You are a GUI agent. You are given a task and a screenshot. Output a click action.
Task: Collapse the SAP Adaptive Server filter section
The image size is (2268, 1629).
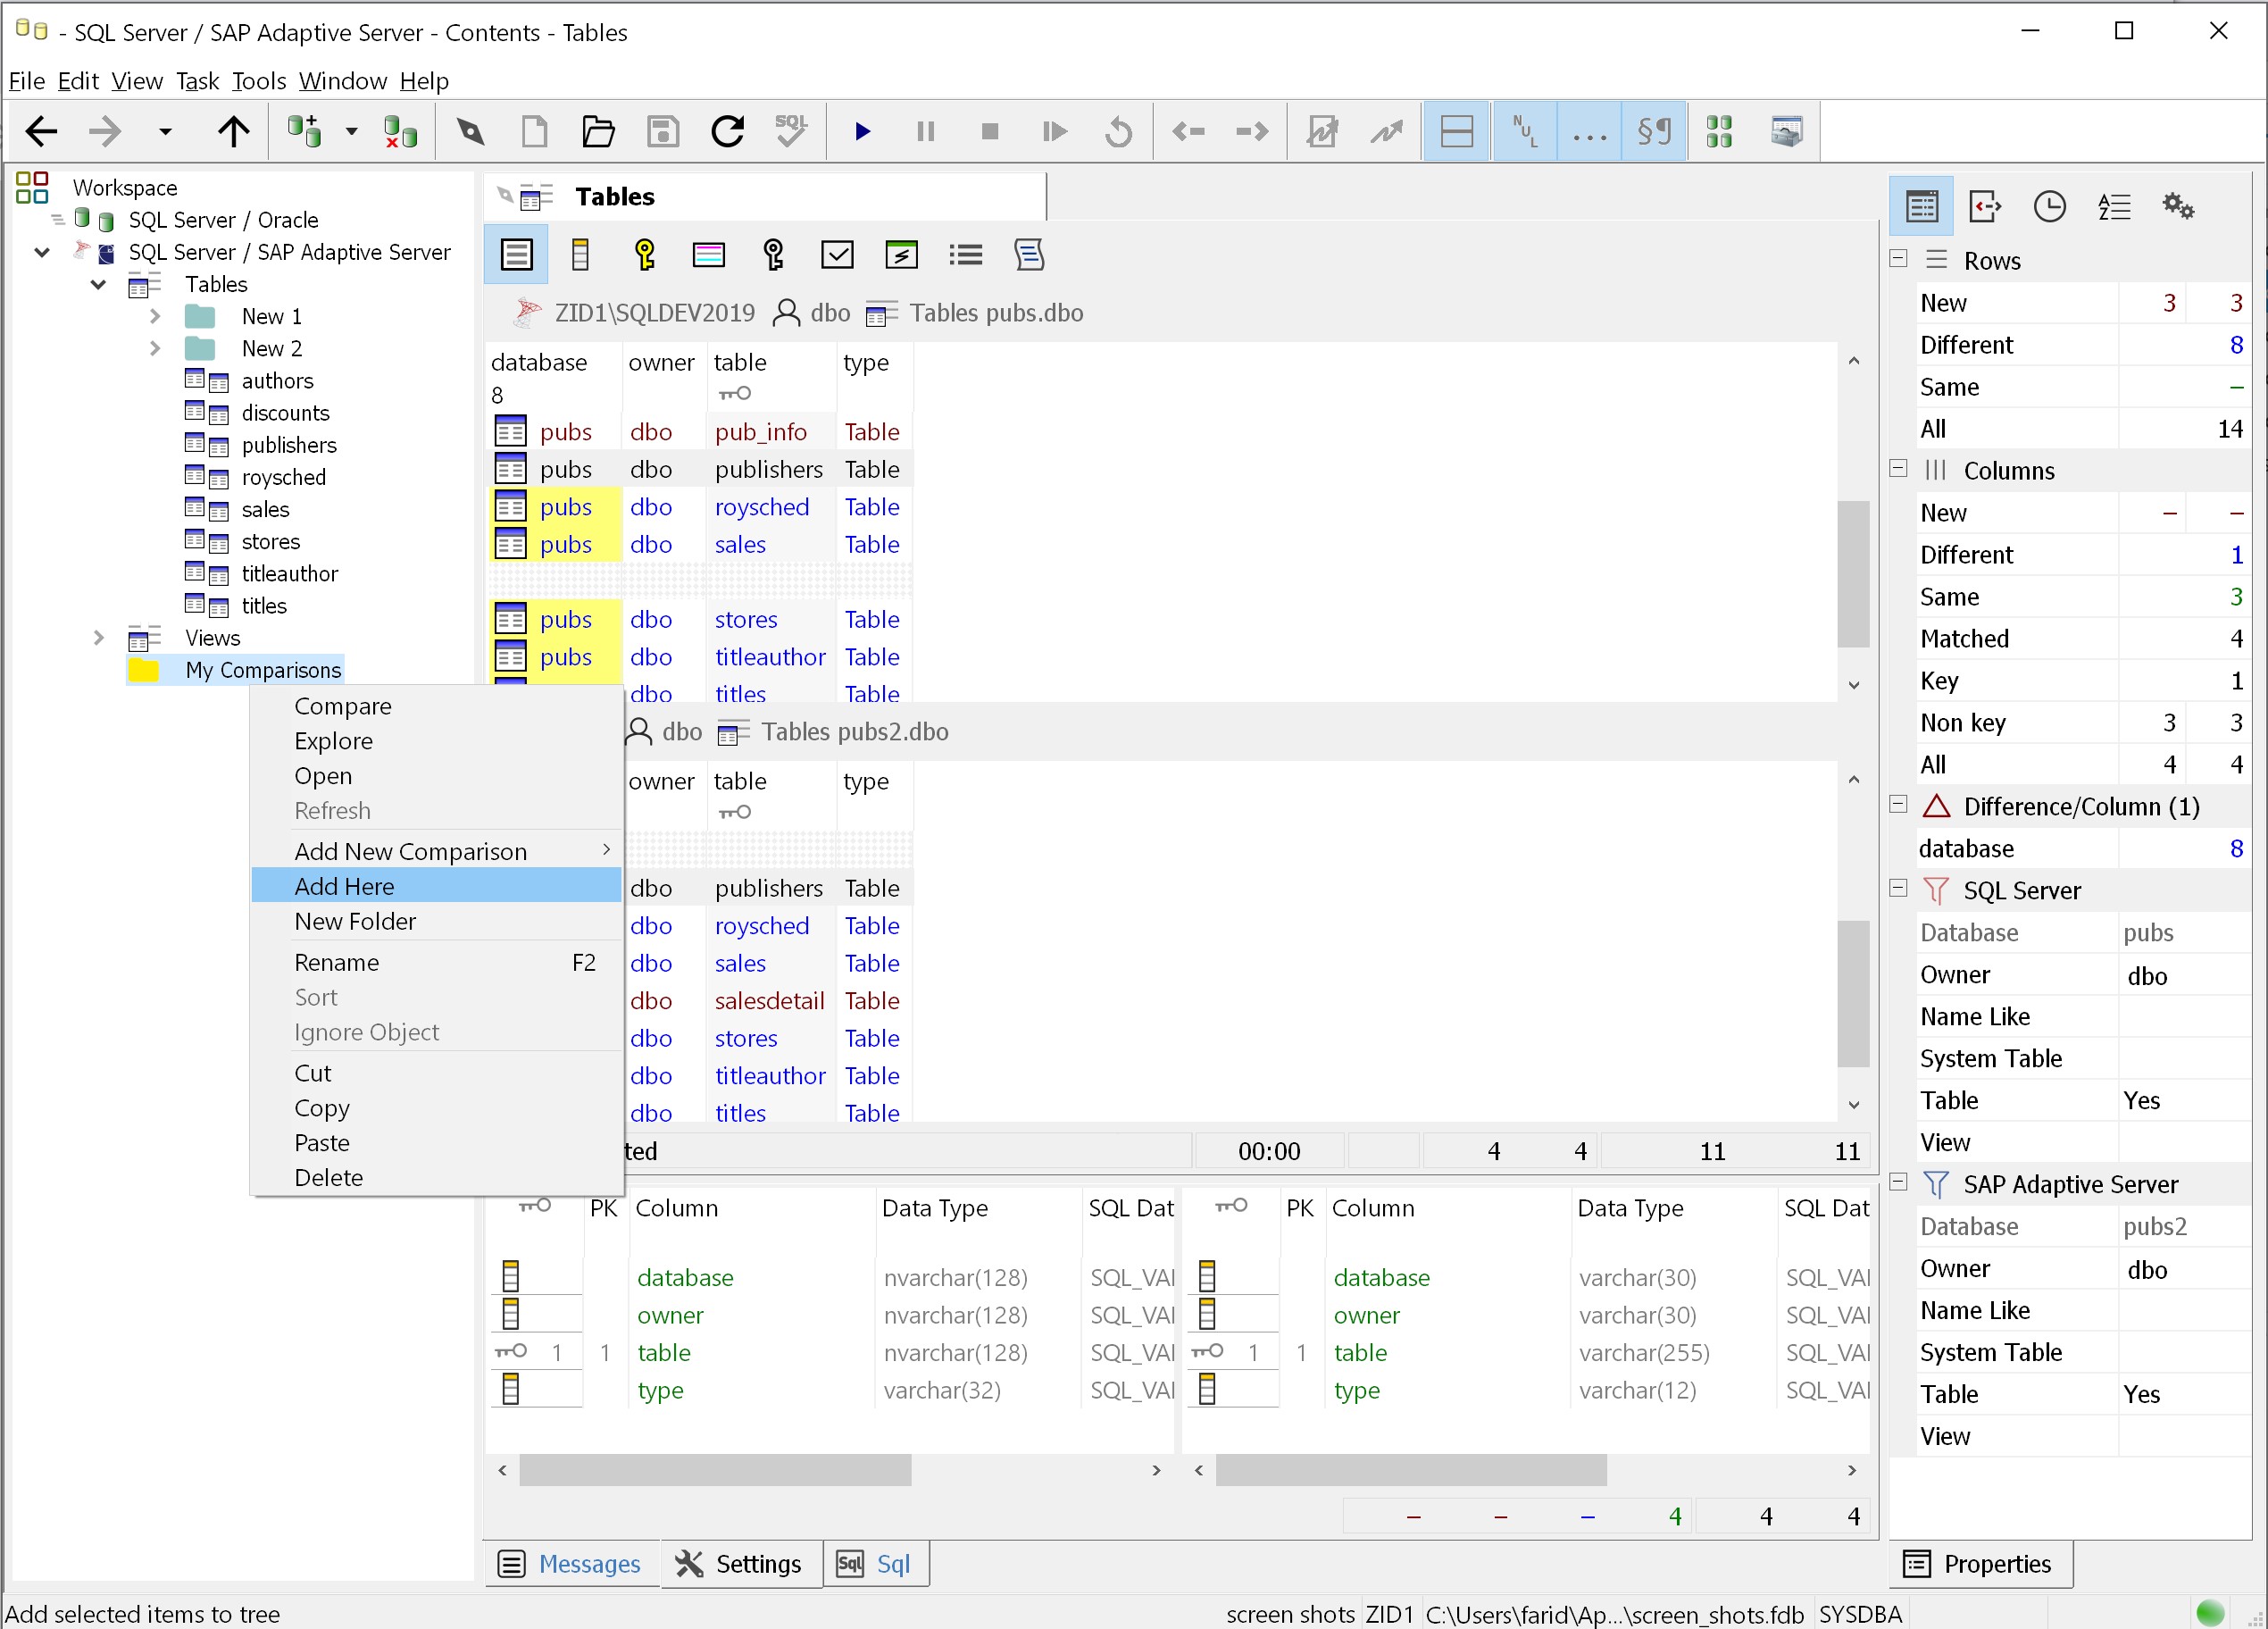(1899, 1183)
